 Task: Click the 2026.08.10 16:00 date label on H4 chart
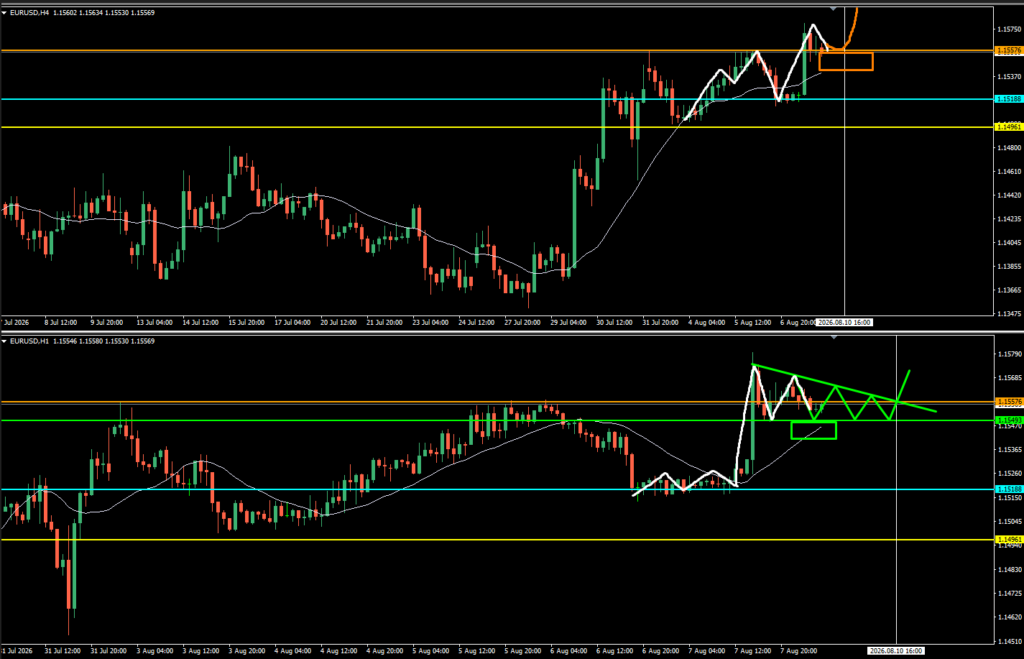coord(844,323)
